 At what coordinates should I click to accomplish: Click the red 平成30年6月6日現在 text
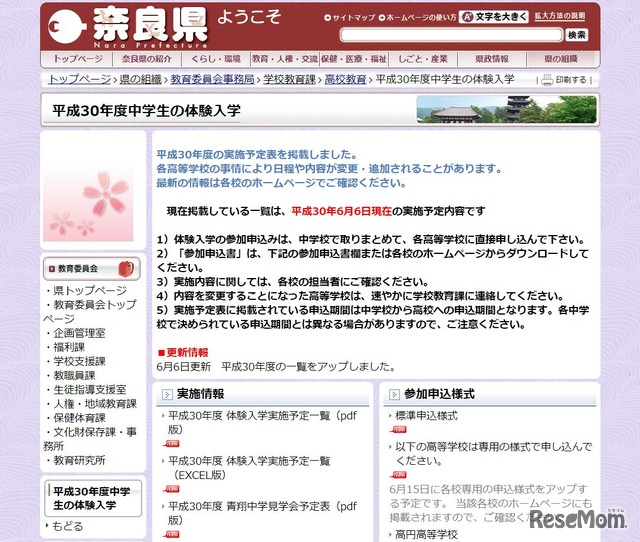click(x=341, y=211)
